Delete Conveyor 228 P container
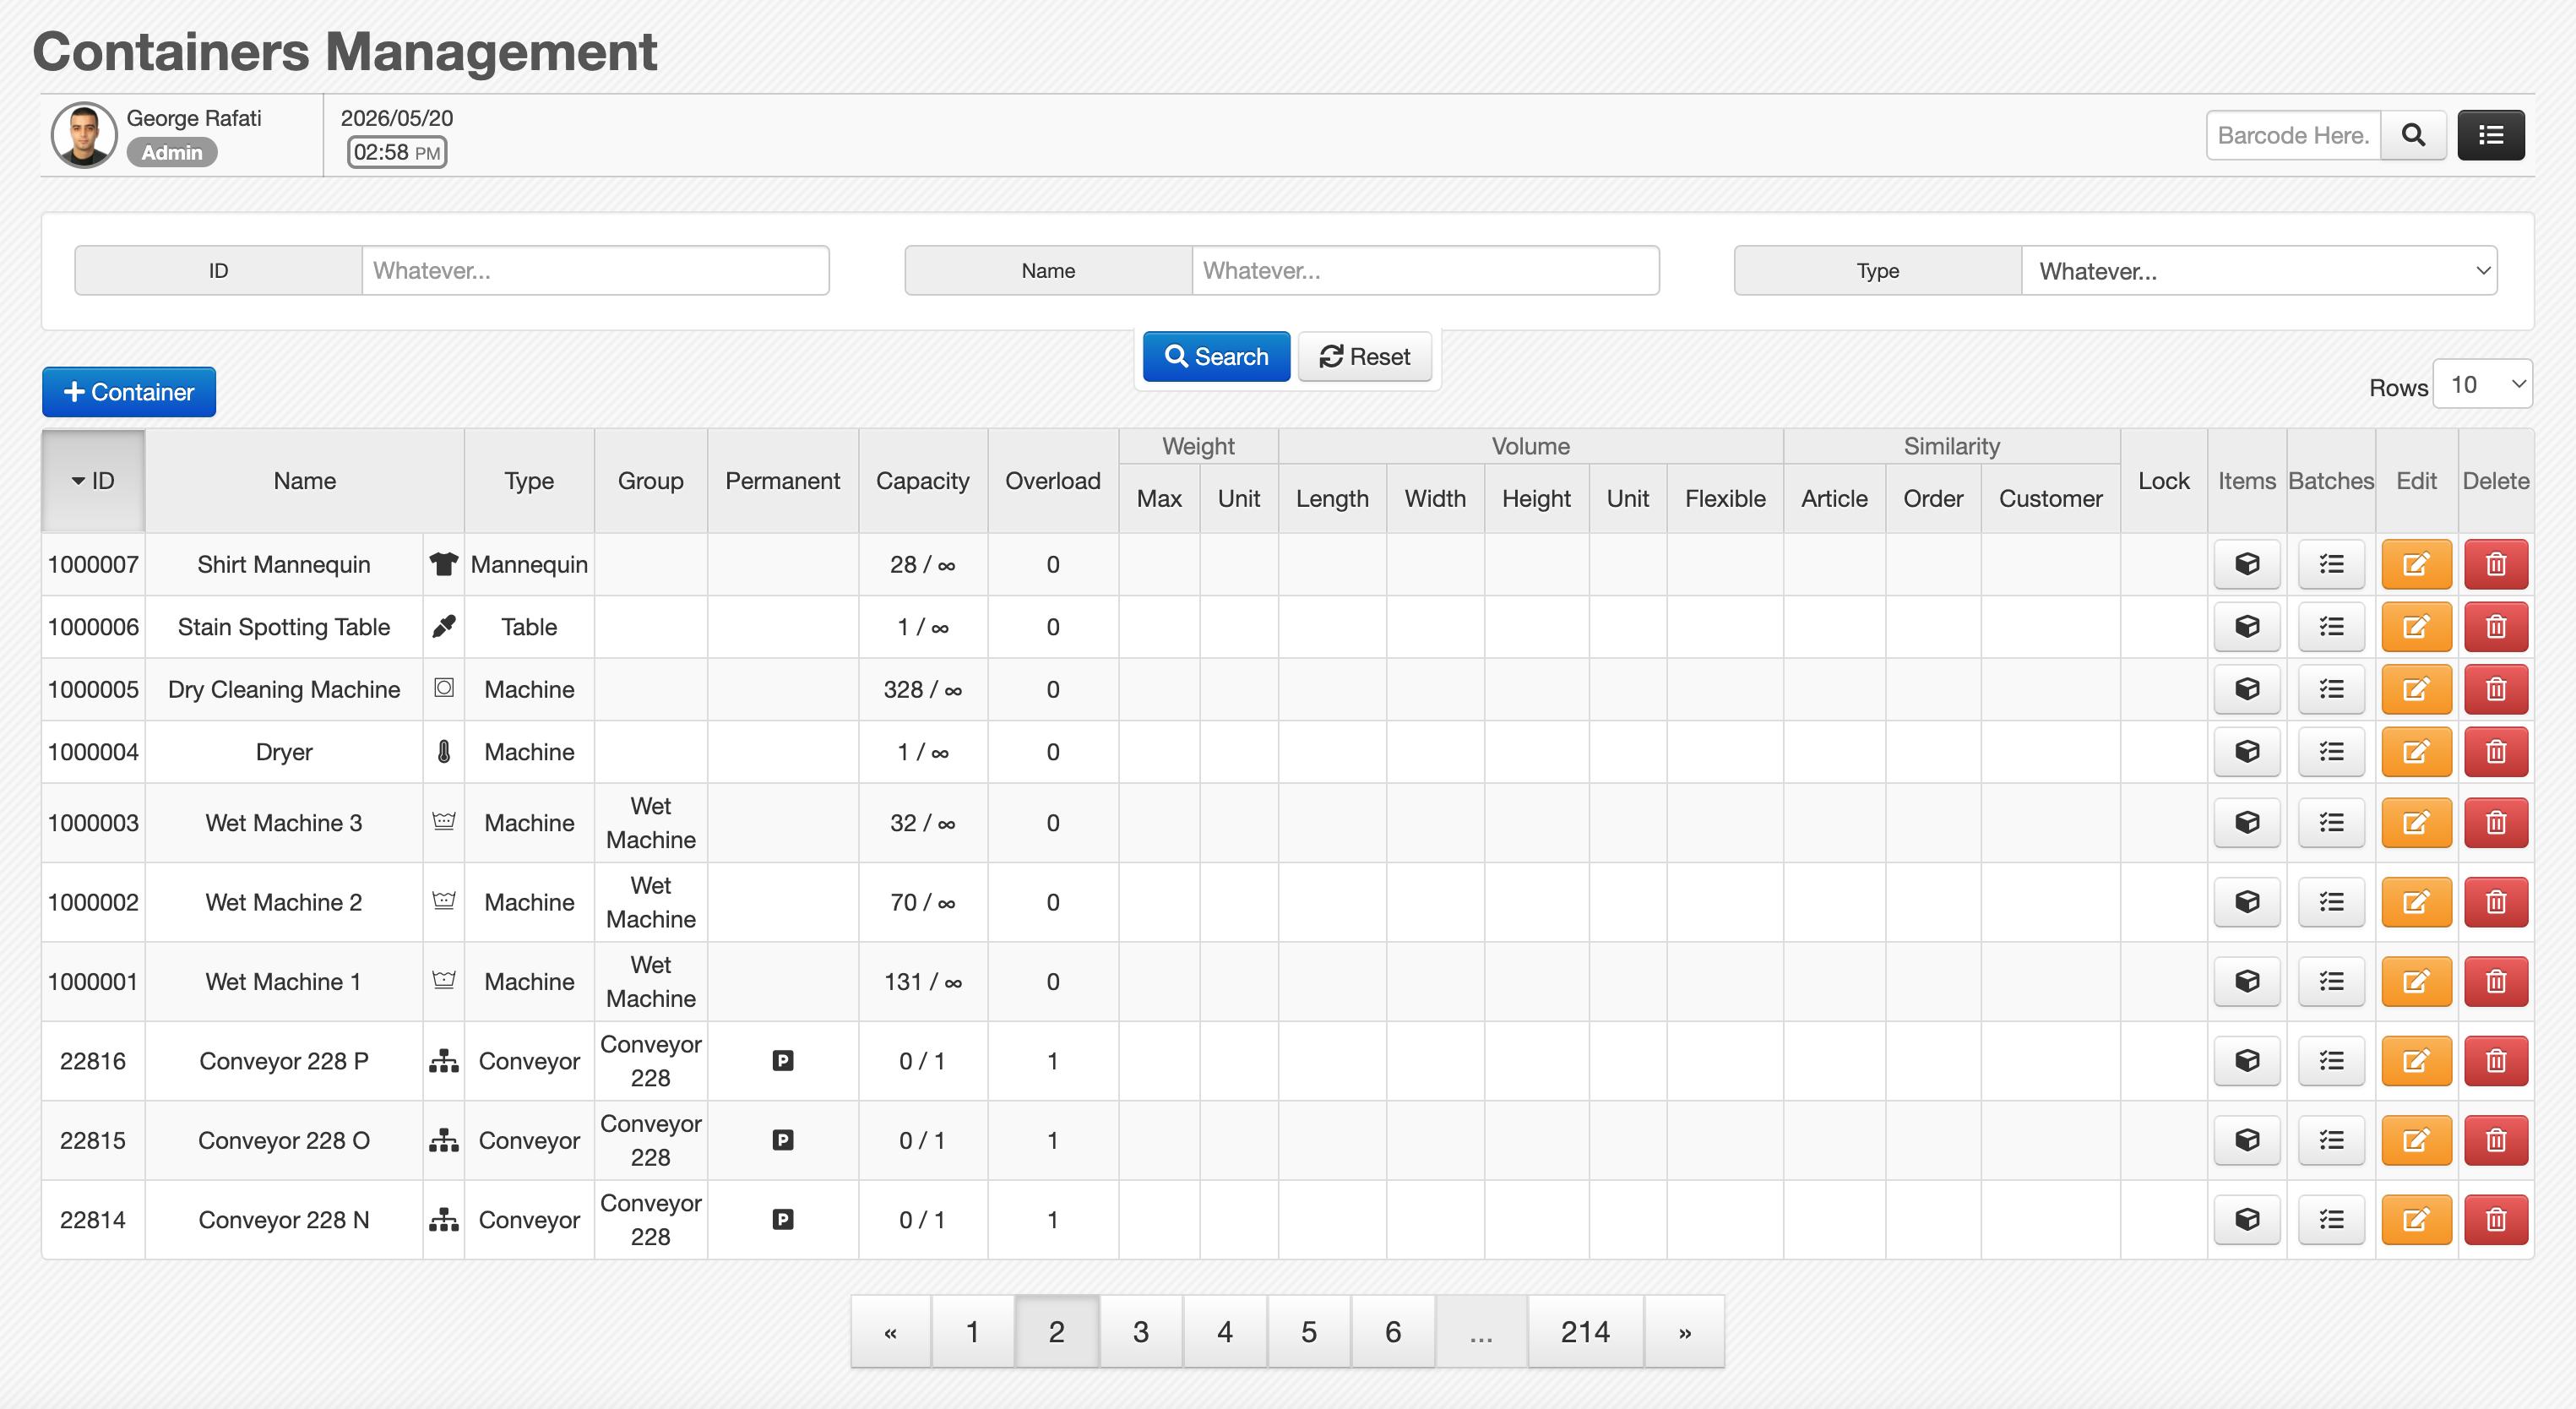Viewport: 2576px width, 1409px height. pos(2496,1061)
